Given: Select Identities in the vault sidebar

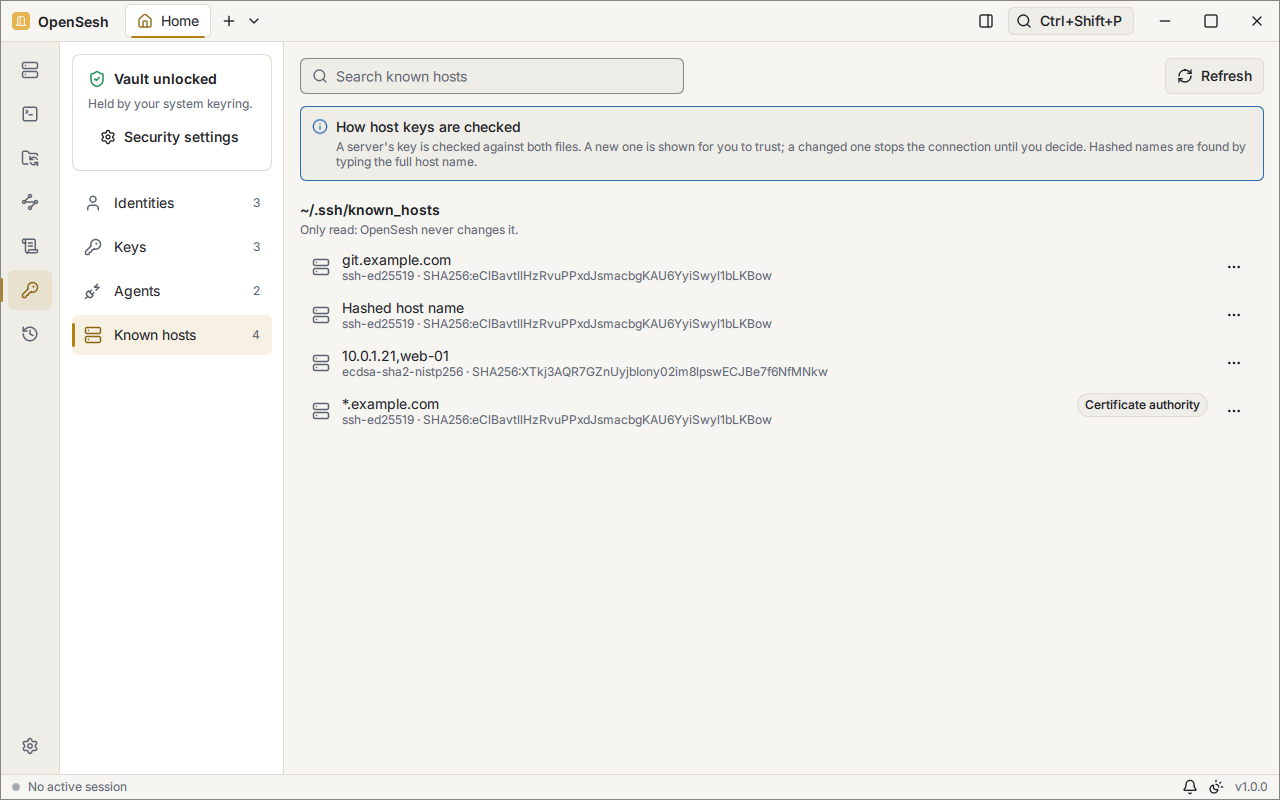Looking at the screenshot, I should (172, 203).
